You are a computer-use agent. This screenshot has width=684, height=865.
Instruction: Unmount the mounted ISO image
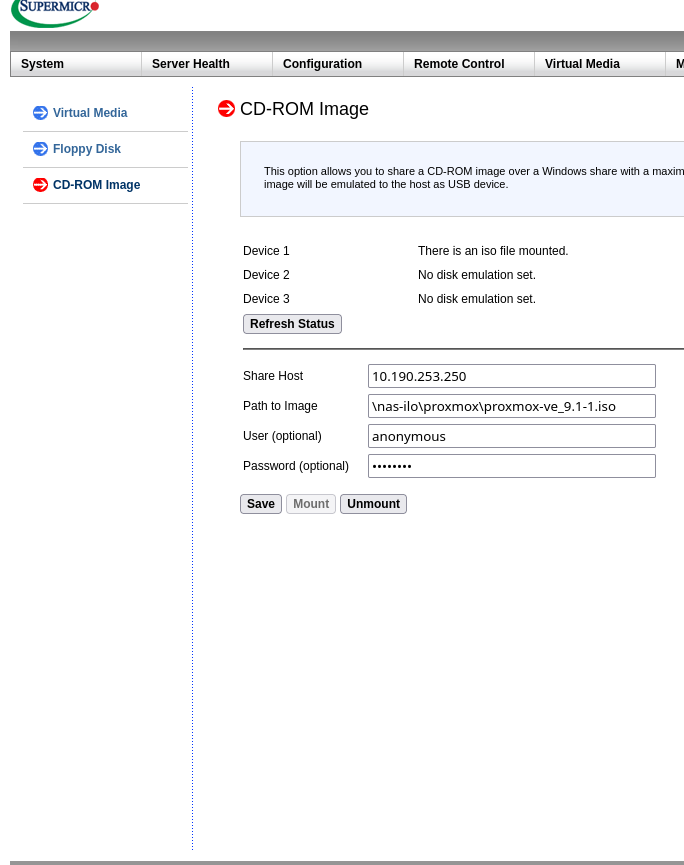pyautogui.click(x=373, y=504)
